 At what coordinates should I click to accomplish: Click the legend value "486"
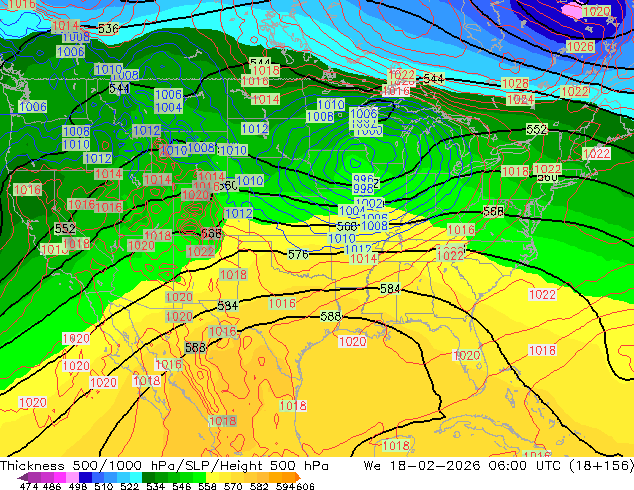tap(52, 486)
